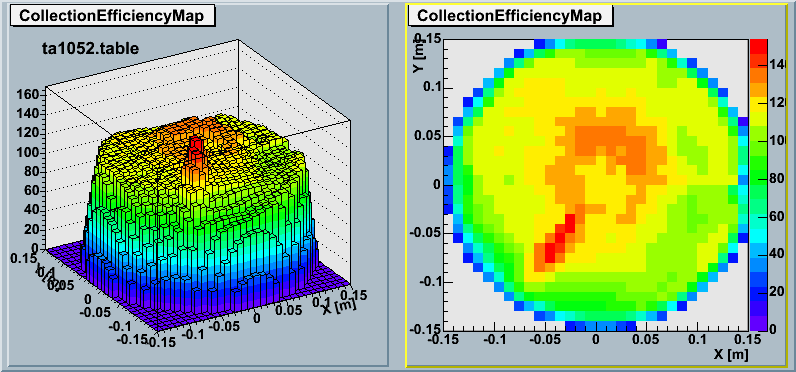Viewport: 796px width, 372px height.
Task: Click the X [m] title on 3D plot
Action: 338,305
